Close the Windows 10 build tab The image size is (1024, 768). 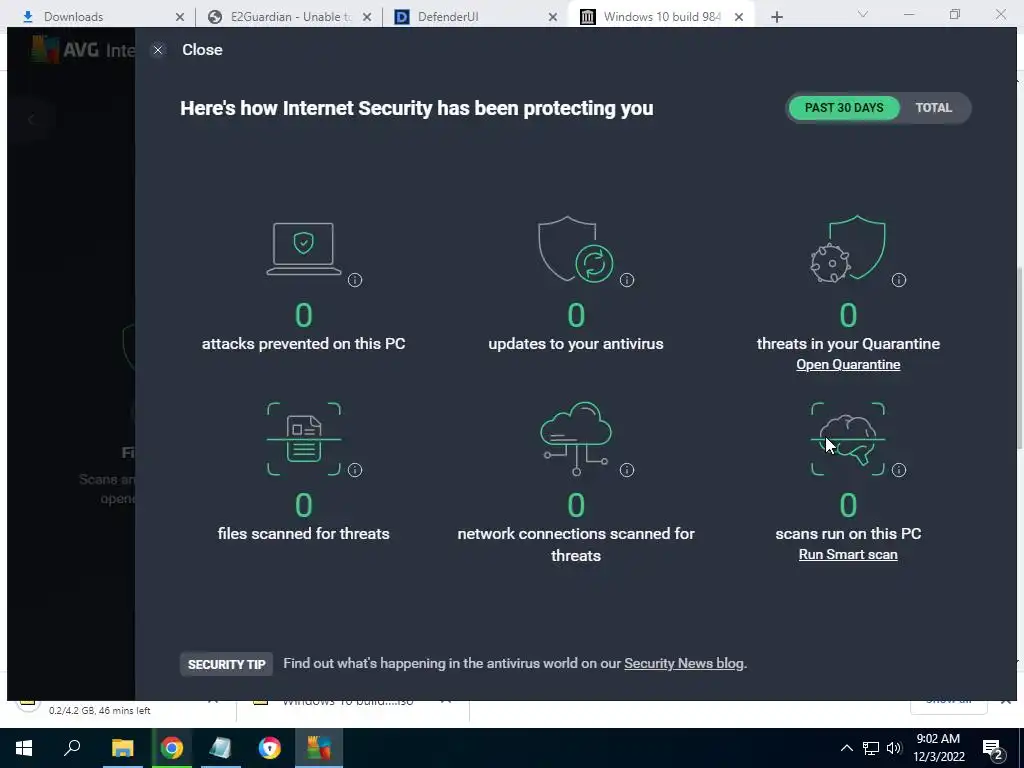click(739, 17)
